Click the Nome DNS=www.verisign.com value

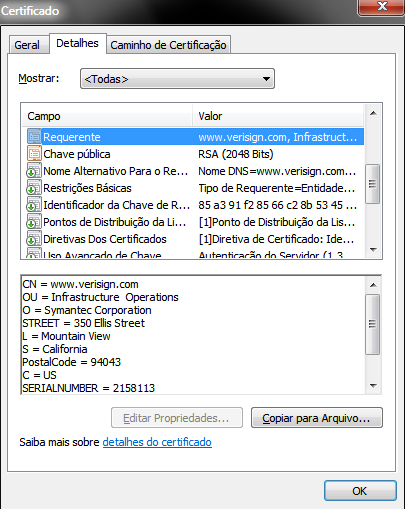coord(277,171)
